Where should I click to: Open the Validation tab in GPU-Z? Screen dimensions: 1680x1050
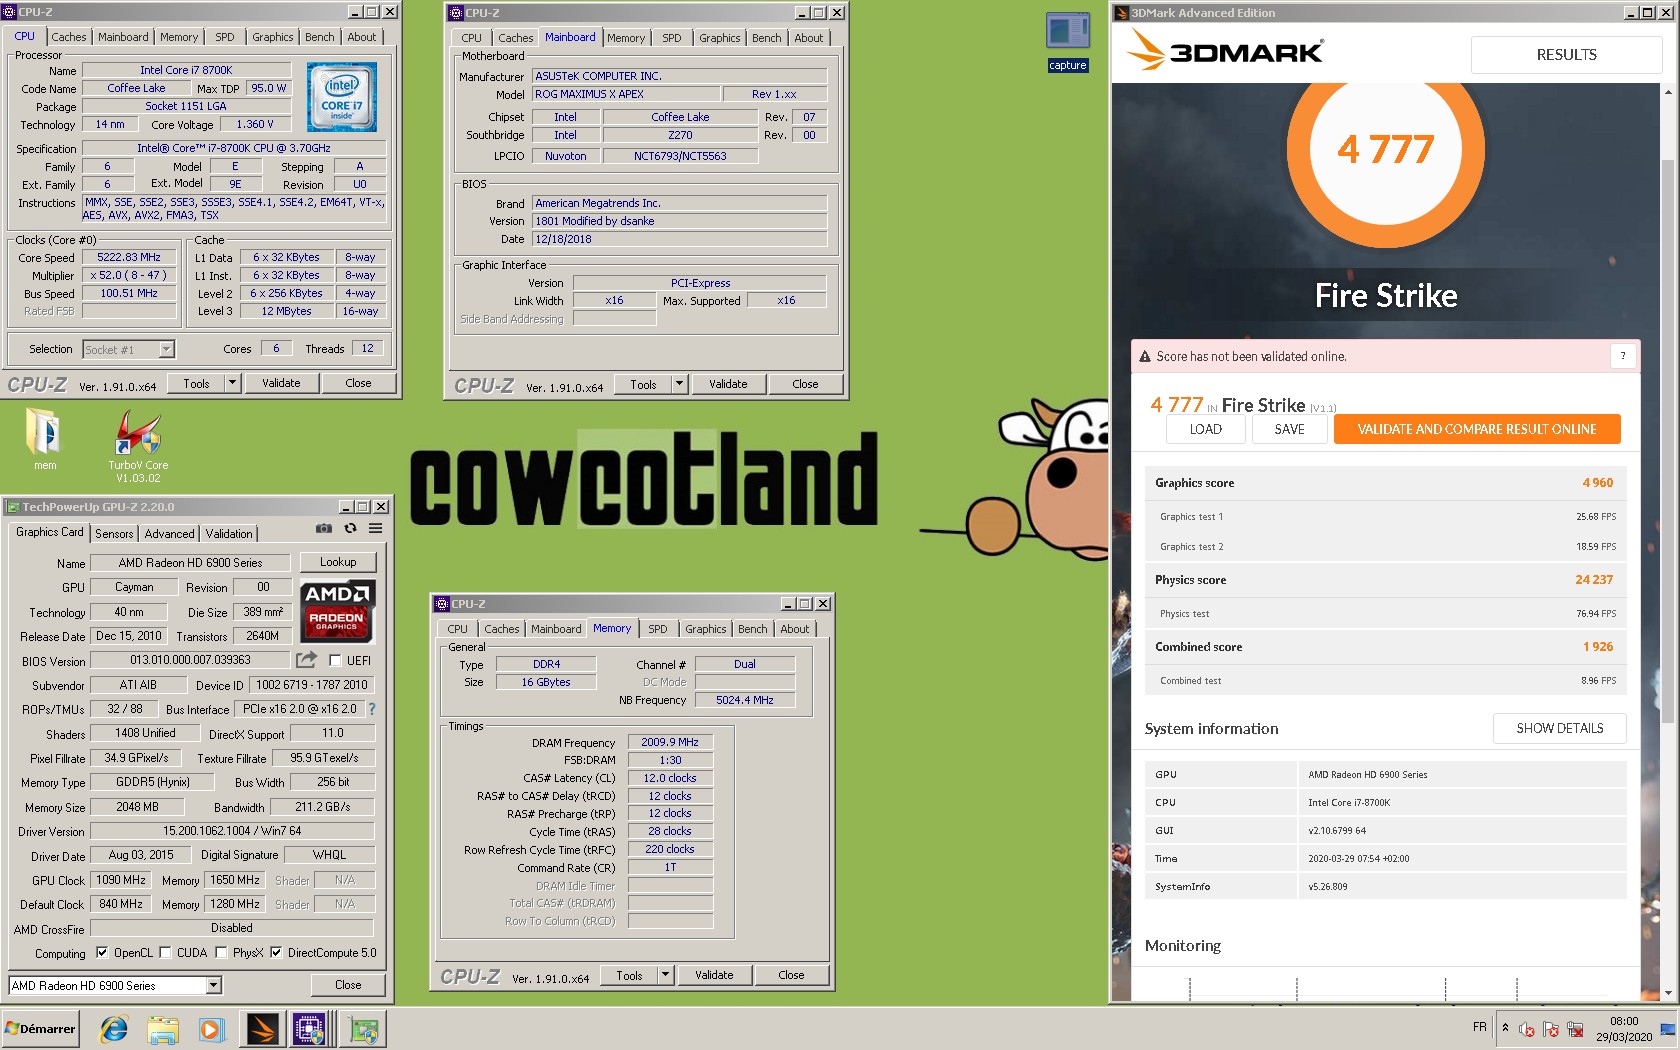(x=229, y=534)
